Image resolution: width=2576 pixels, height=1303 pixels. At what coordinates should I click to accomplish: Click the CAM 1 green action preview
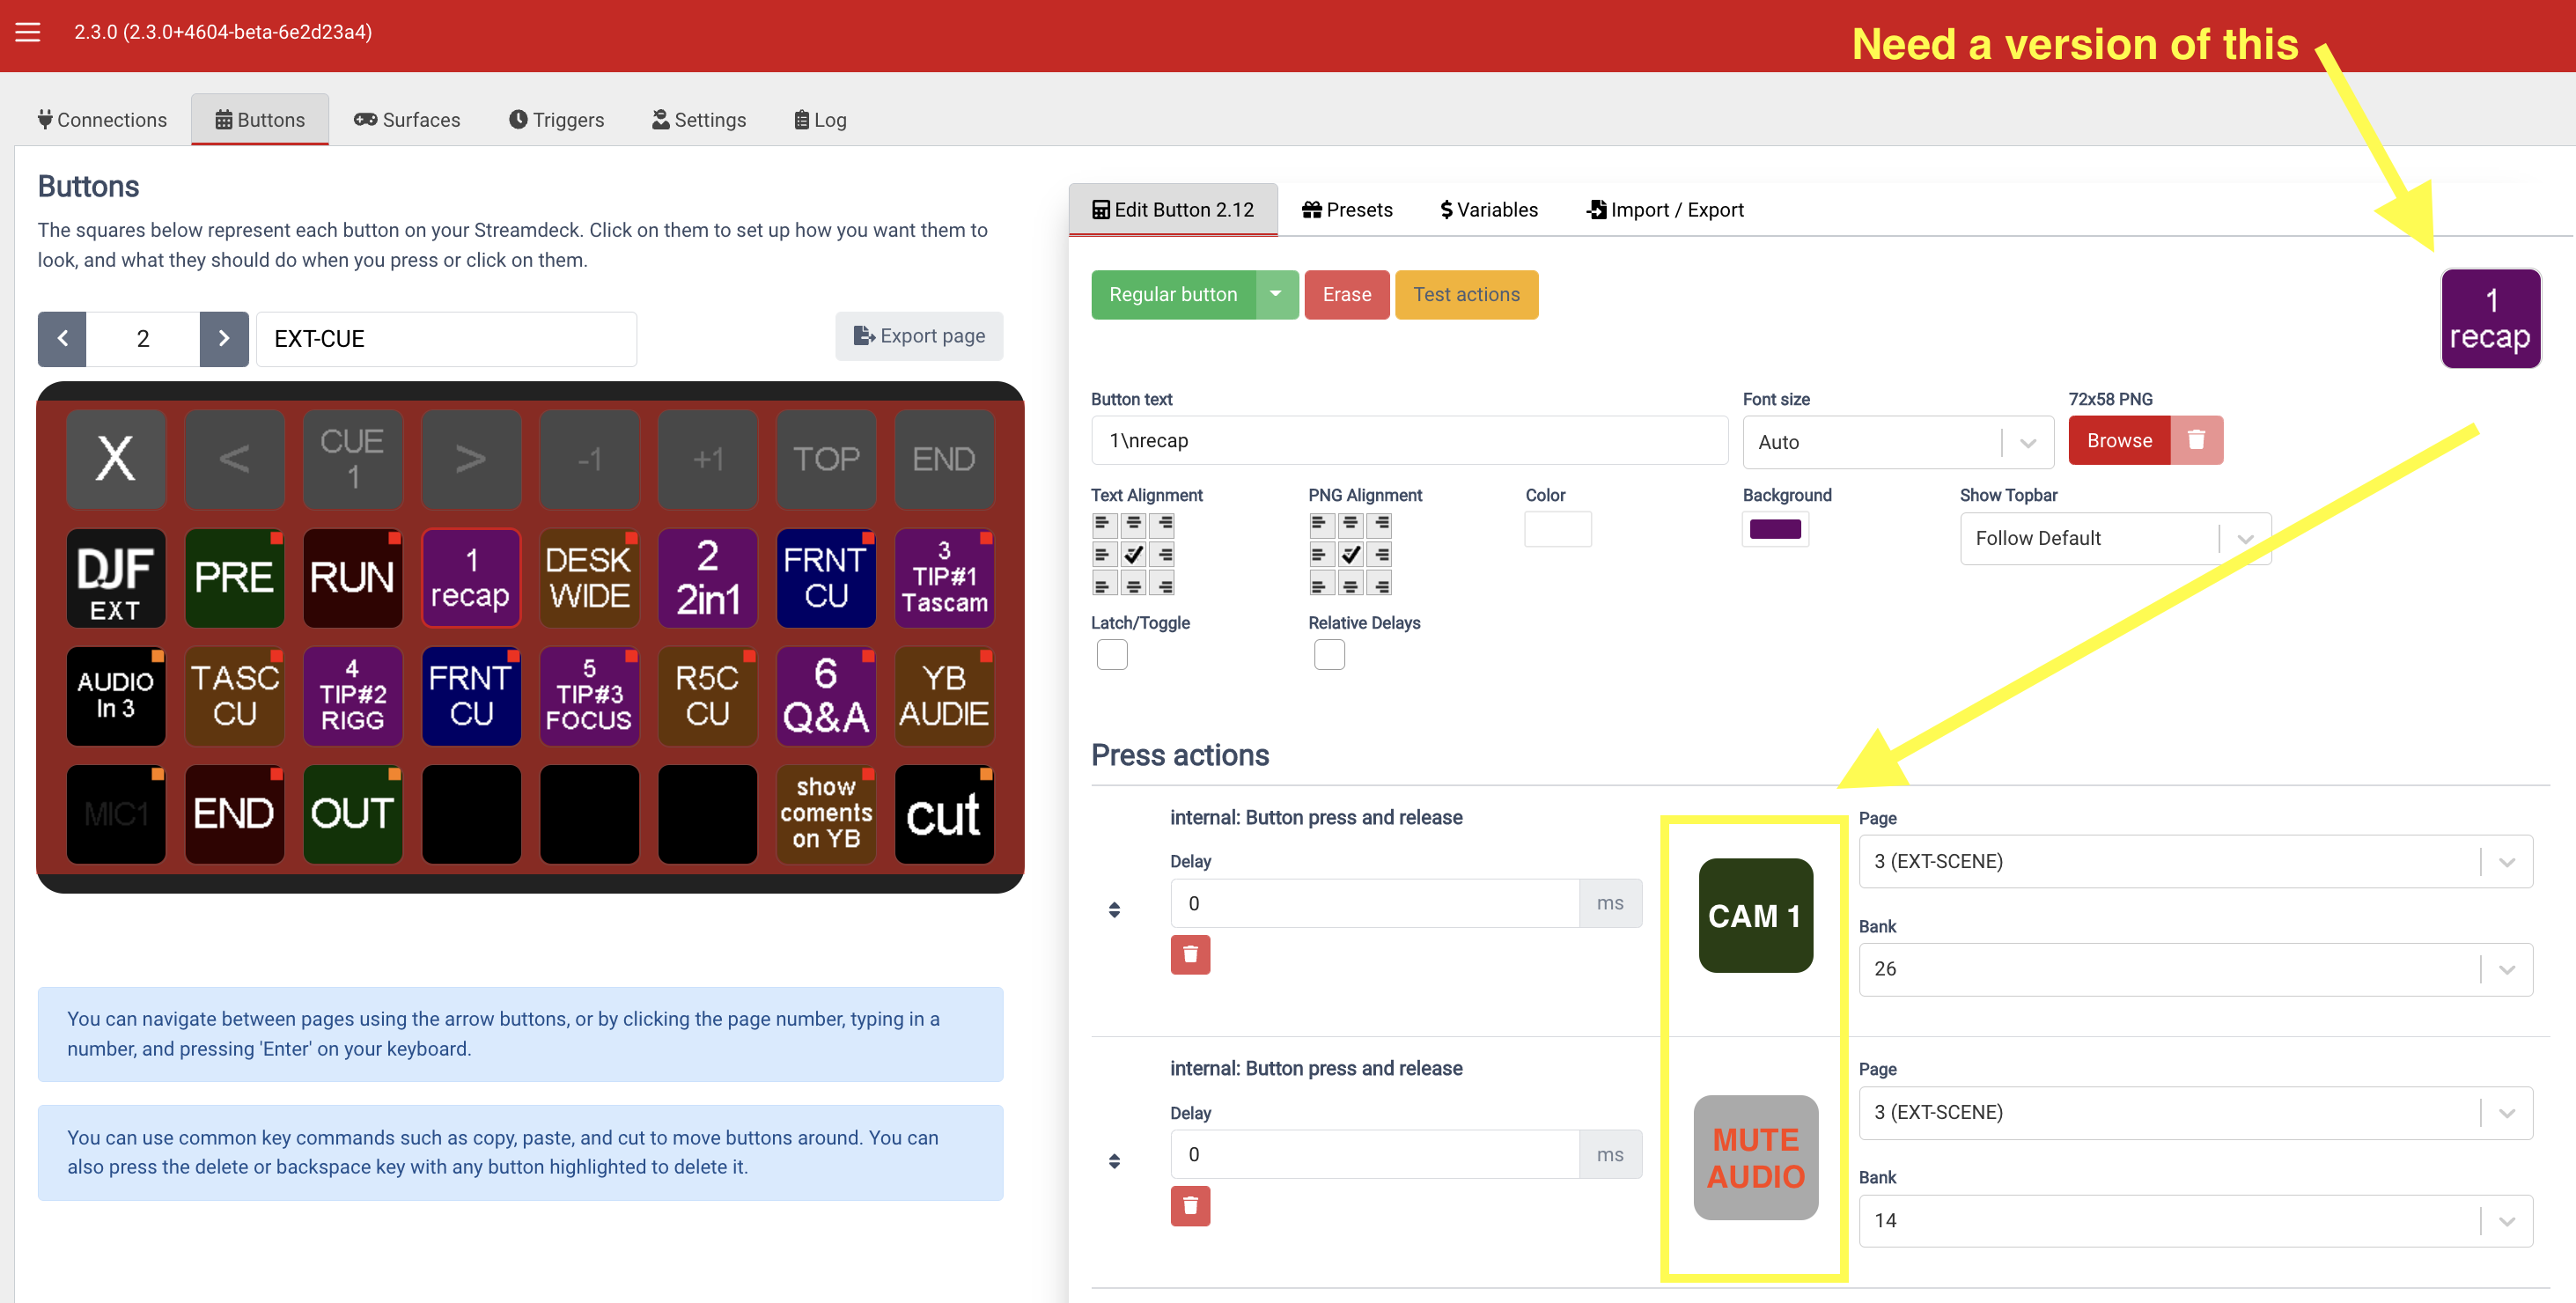[x=1754, y=915]
